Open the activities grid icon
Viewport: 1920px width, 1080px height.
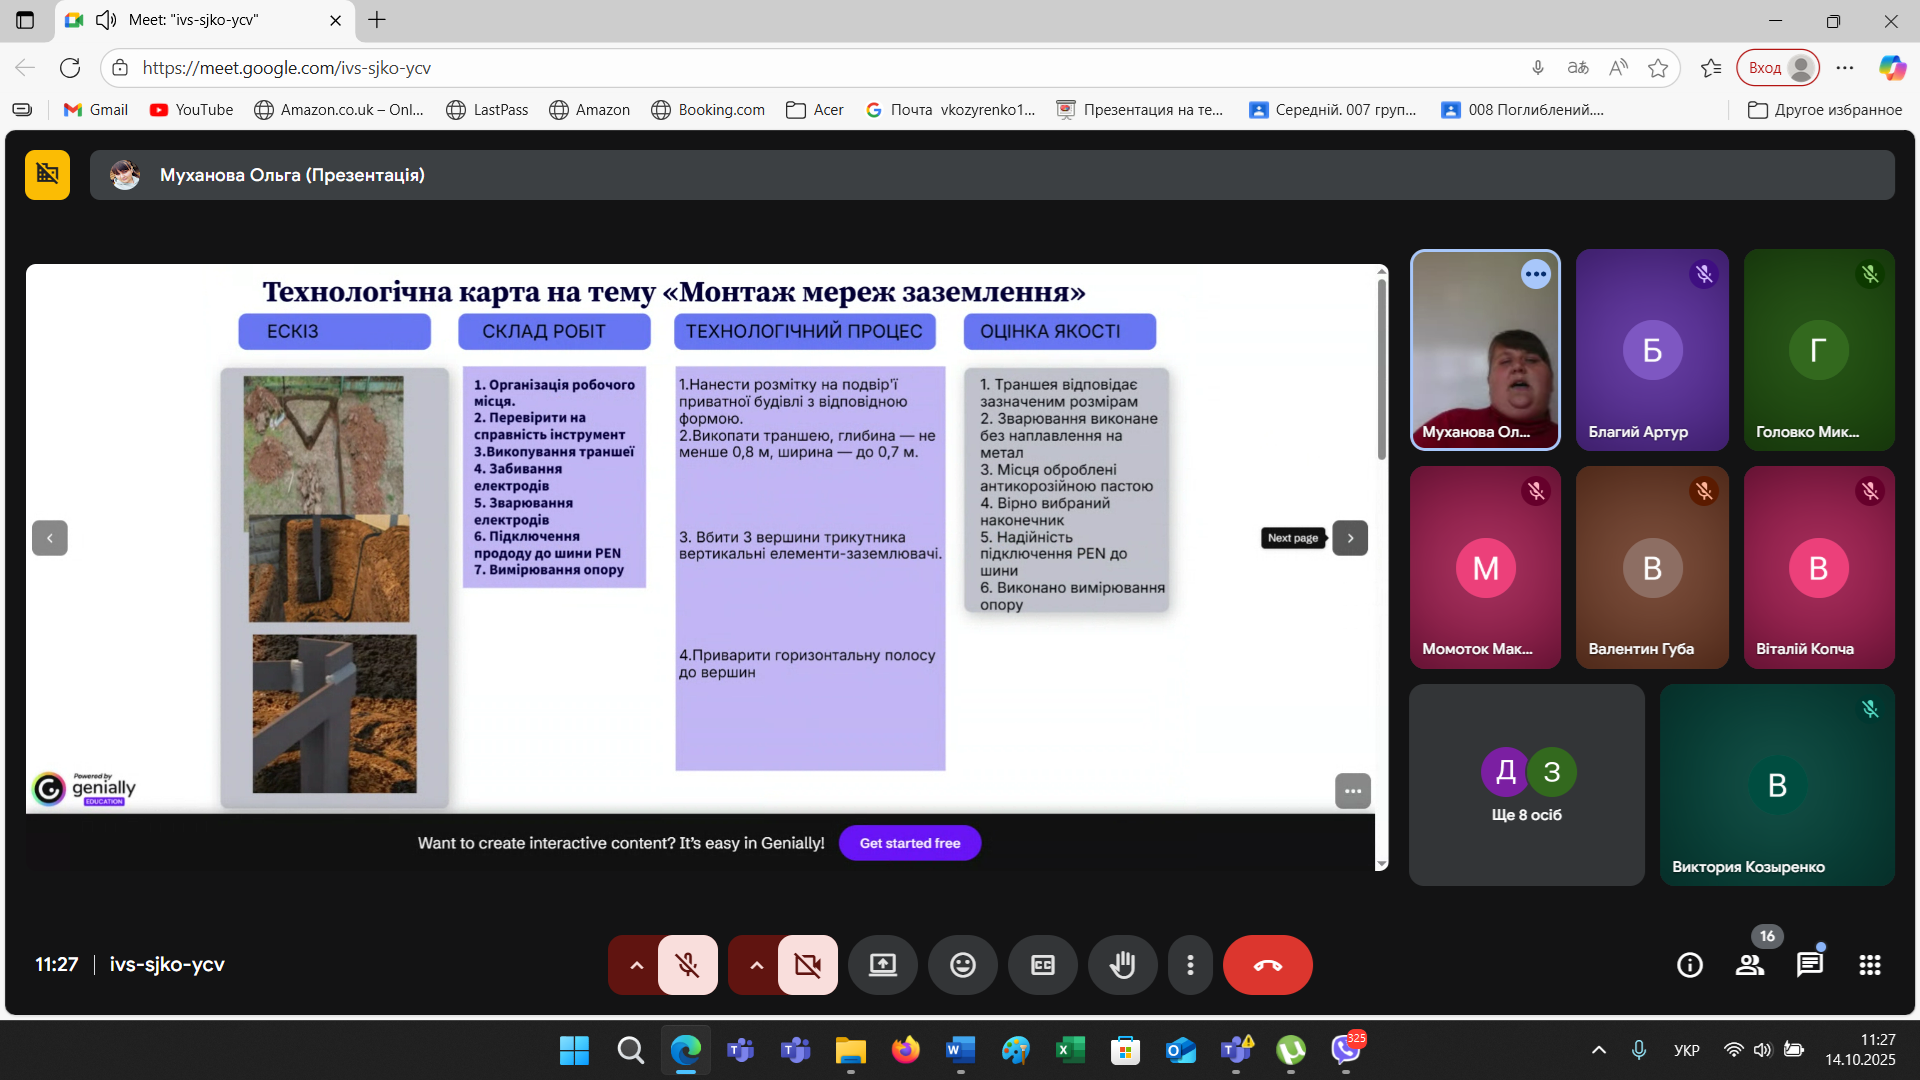point(1869,965)
